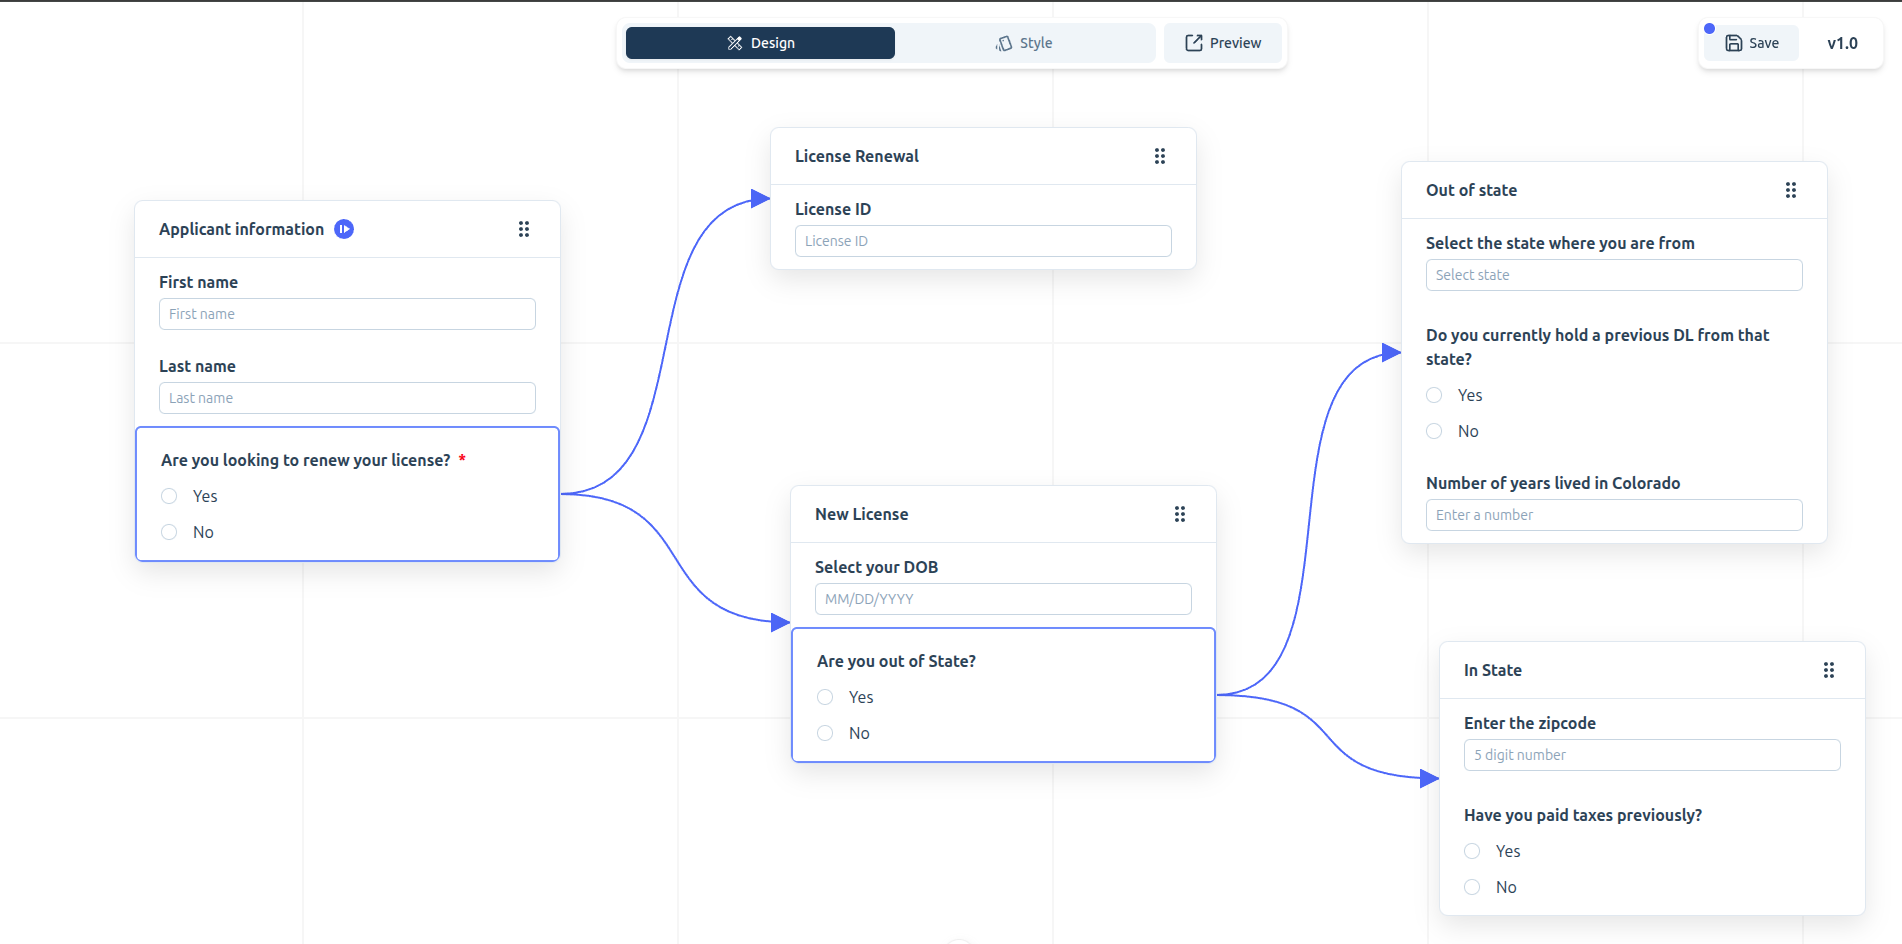Click the external-link icon inside the Preview button
This screenshot has width=1902, height=944.
pyautogui.click(x=1193, y=42)
